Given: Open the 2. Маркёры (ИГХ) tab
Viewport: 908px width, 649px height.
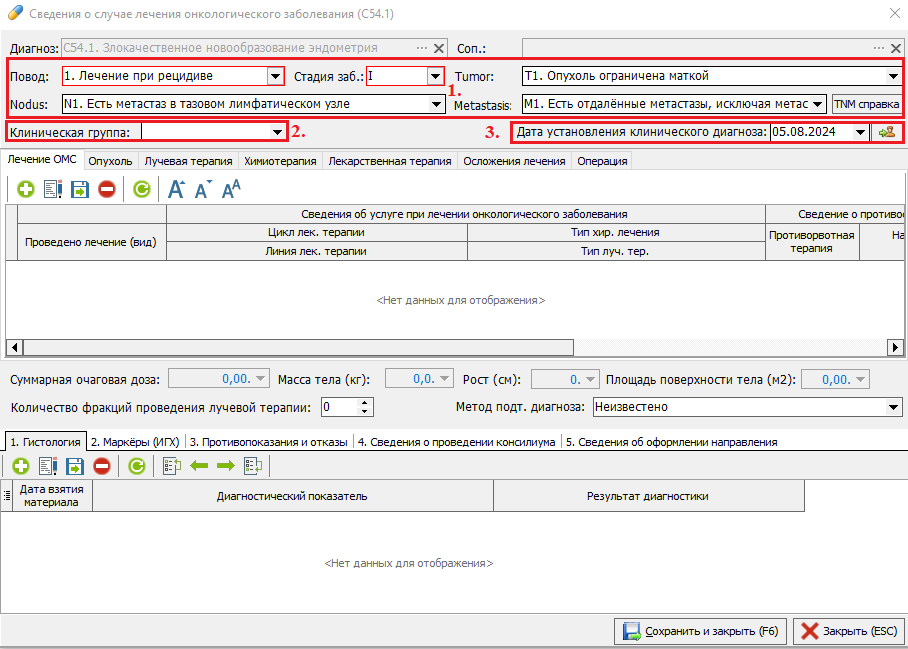Looking at the screenshot, I should coord(134,441).
